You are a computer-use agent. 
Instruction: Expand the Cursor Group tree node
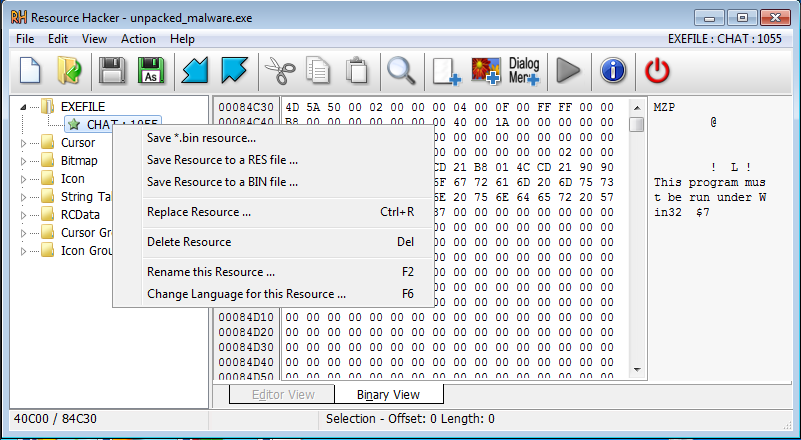[x=23, y=233]
